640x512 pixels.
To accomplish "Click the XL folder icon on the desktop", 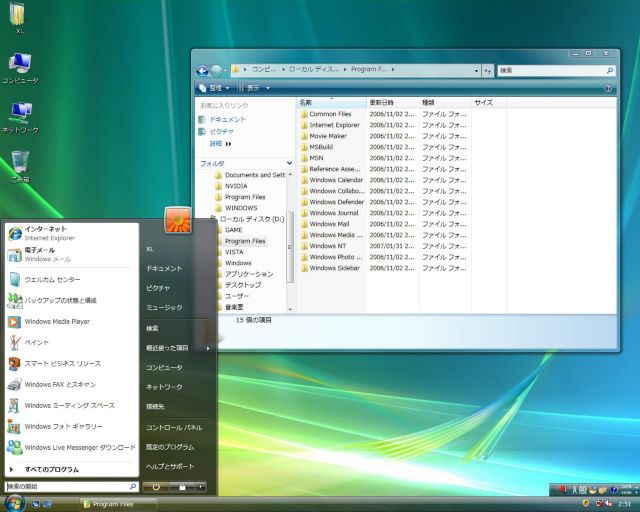I will (x=18, y=18).
